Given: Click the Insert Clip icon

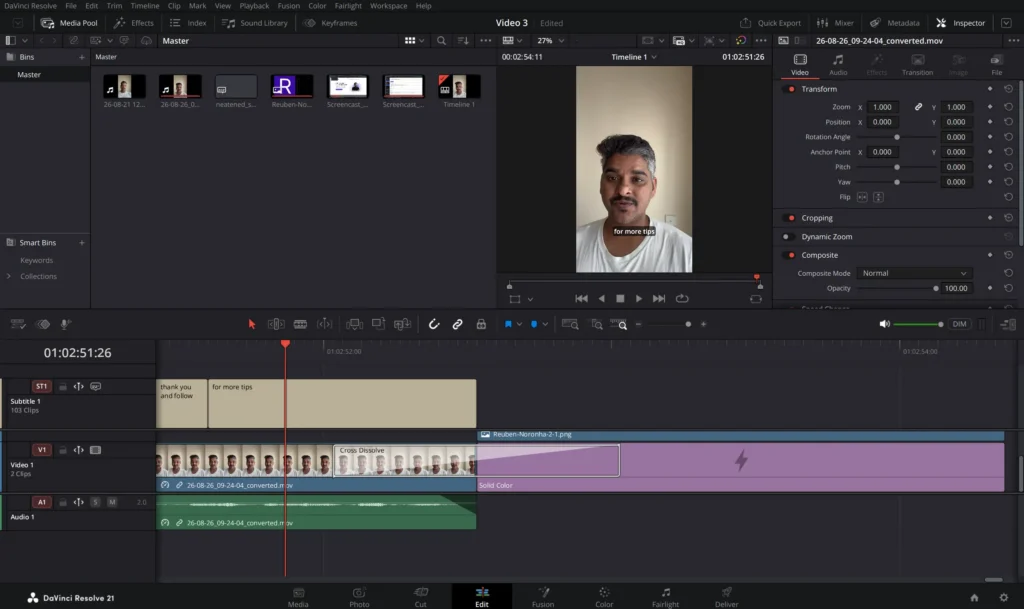Looking at the screenshot, I should [354, 324].
